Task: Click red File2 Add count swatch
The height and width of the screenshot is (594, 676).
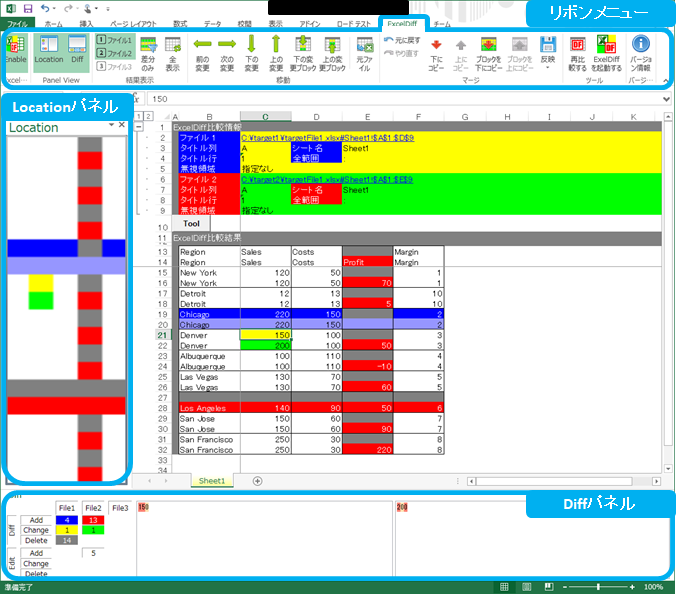Action: click(93, 520)
